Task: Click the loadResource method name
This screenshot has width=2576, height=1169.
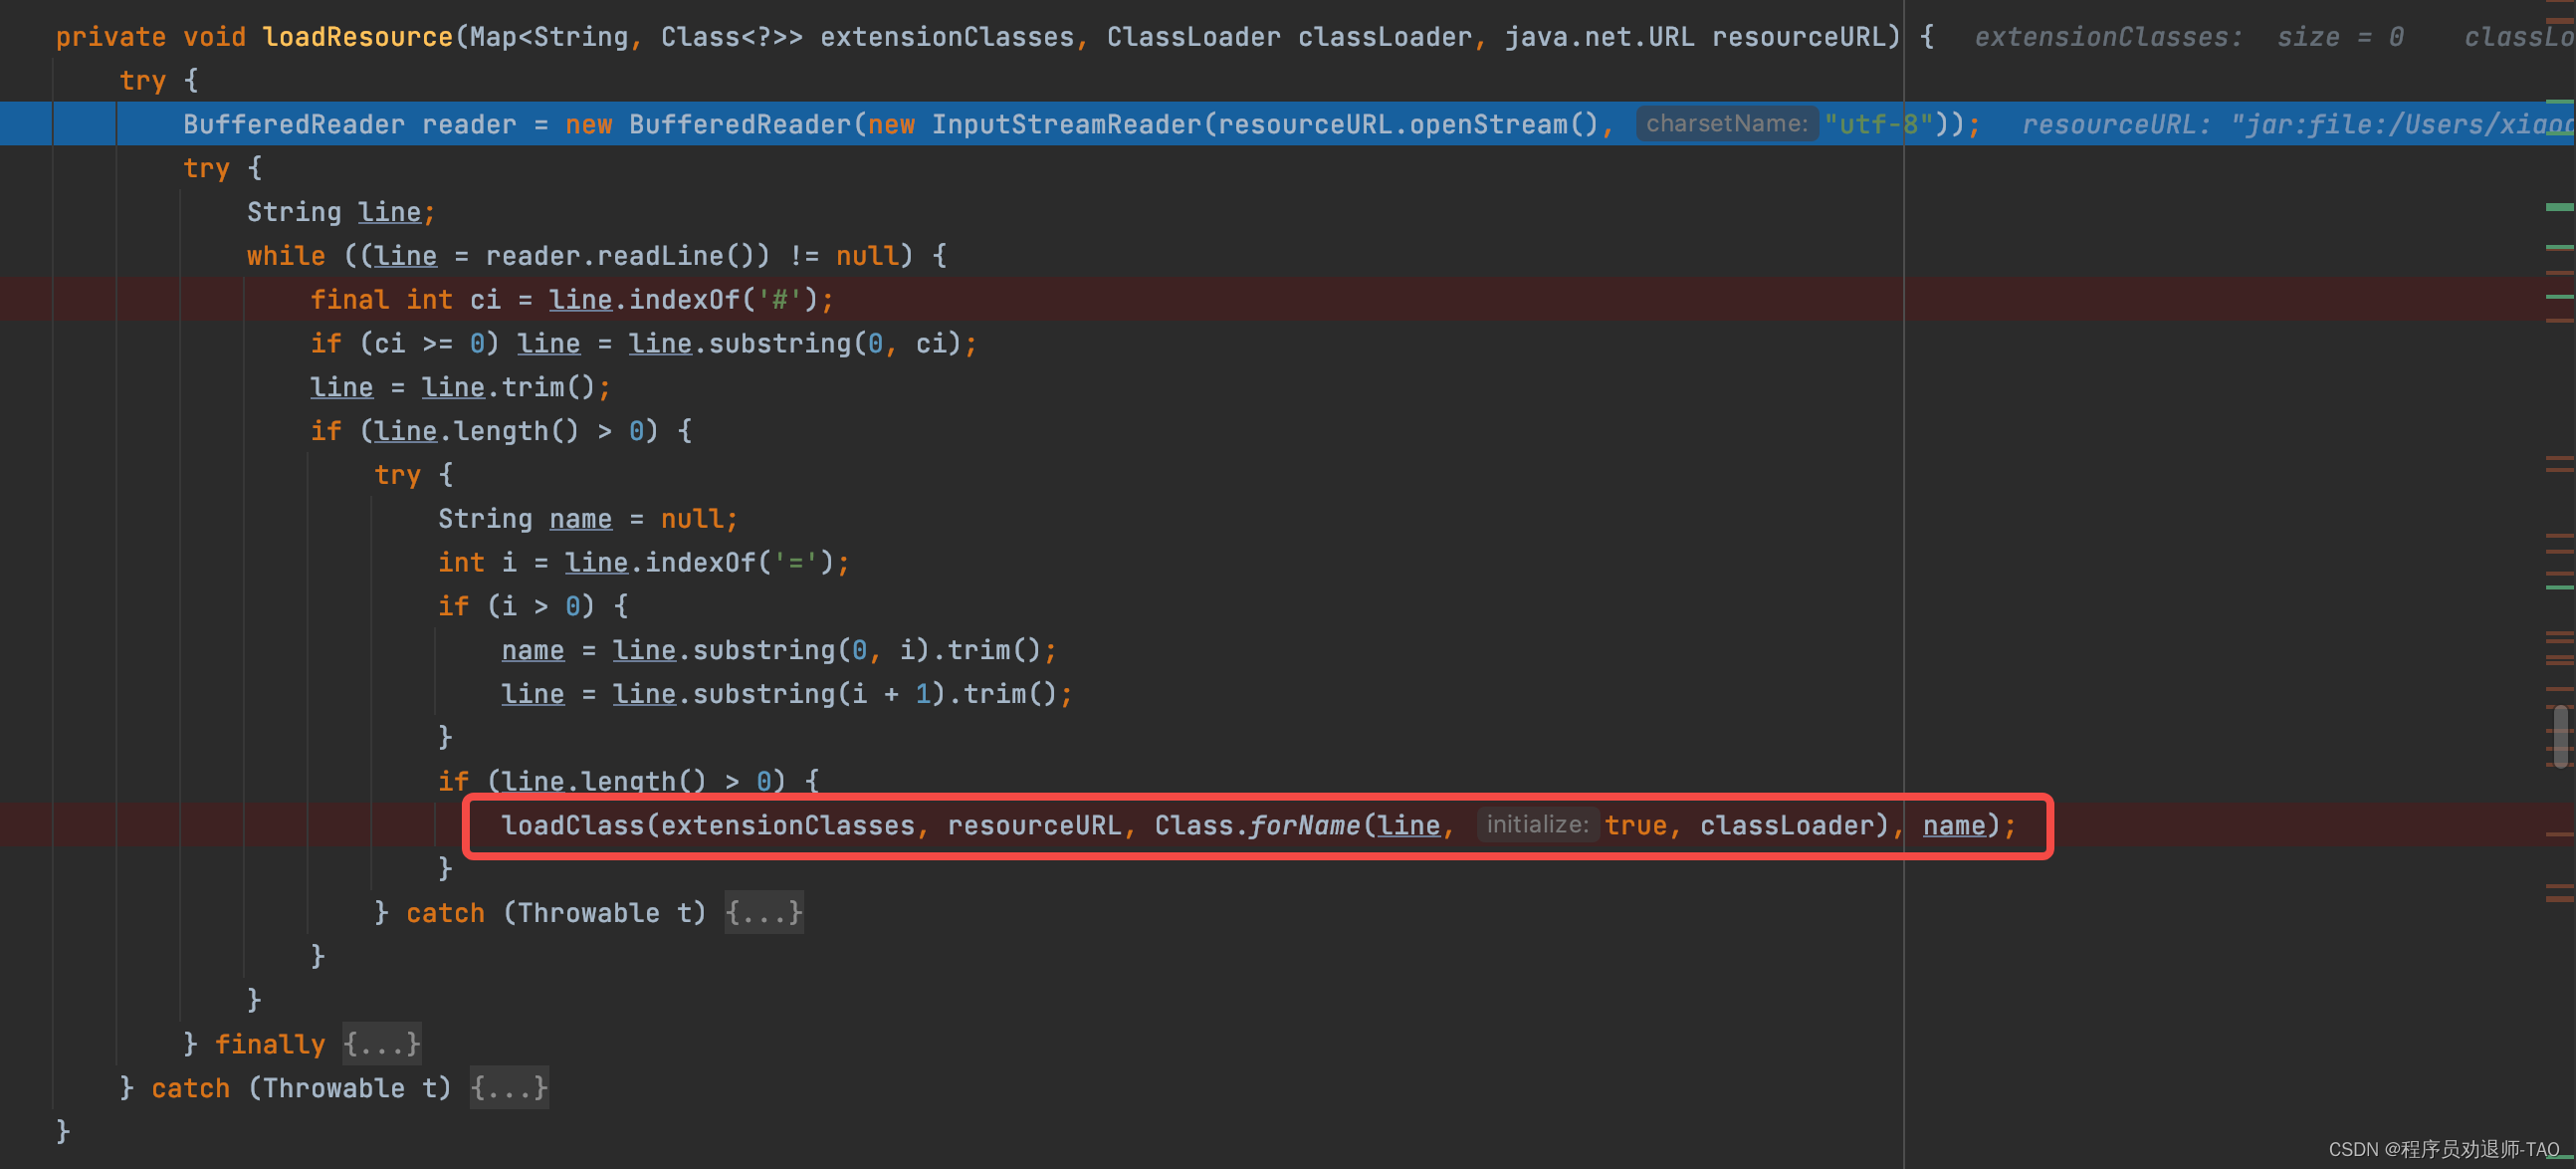Action: 358,37
